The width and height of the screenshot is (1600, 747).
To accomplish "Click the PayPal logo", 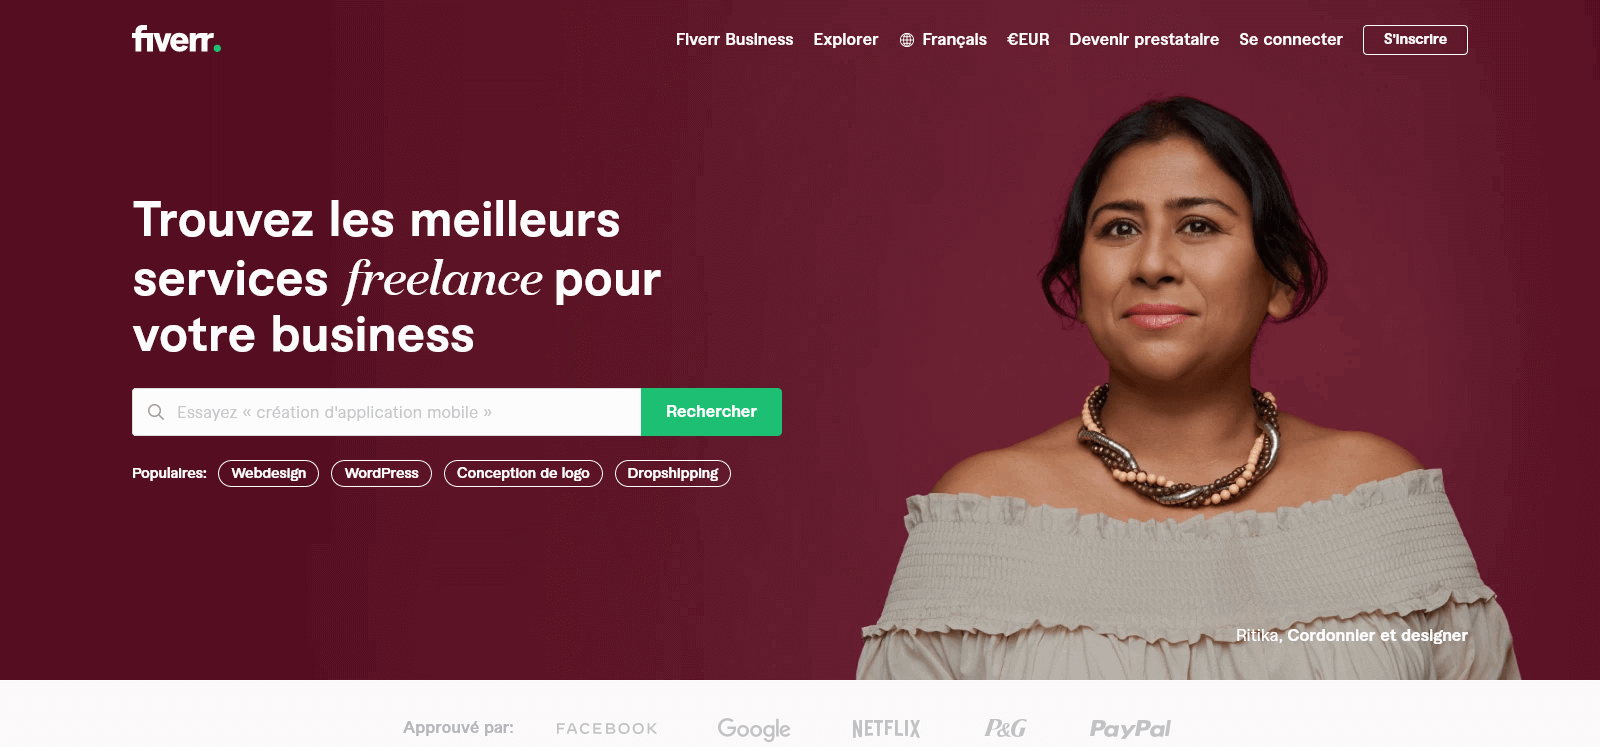I will click(1130, 729).
